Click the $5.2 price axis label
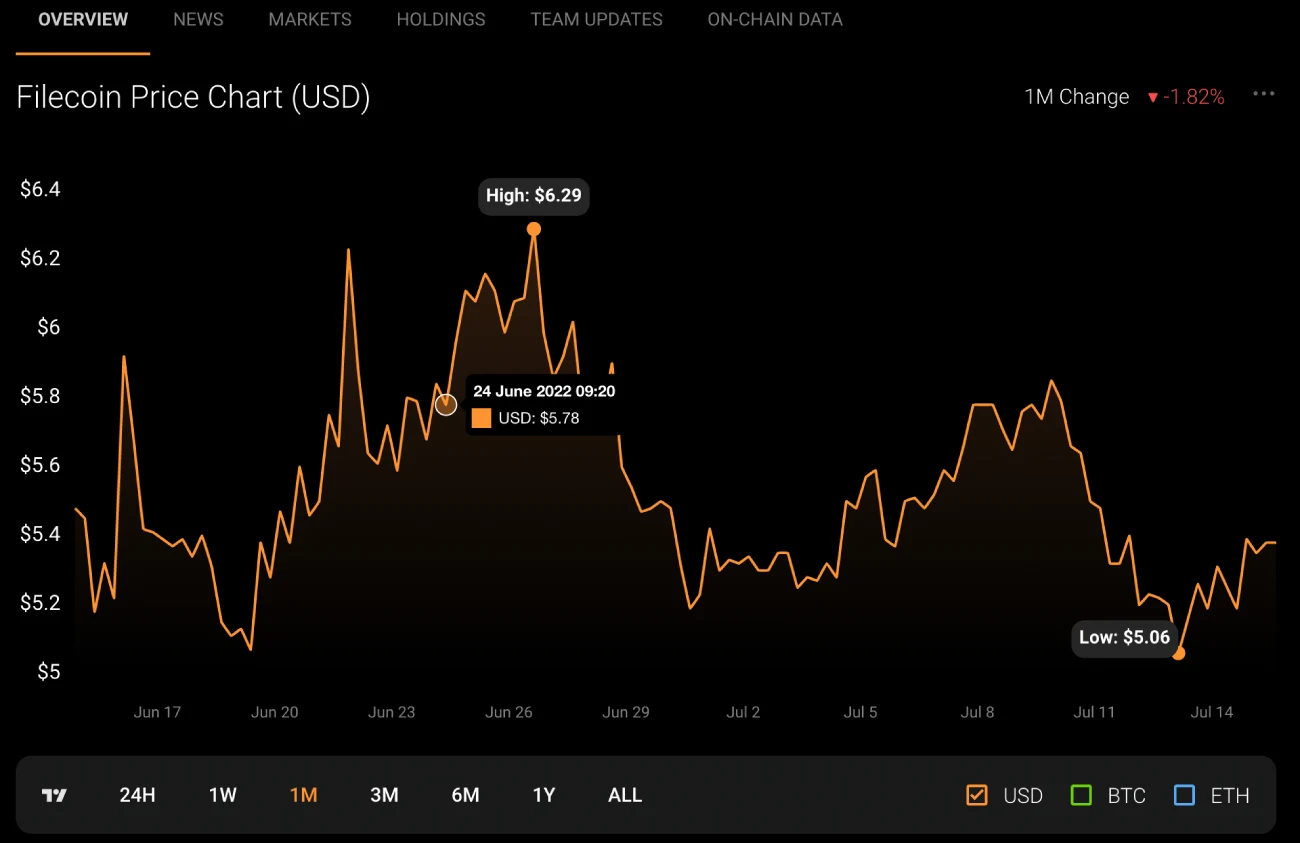Viewport: 1300px width, 843px height. point(41,603)
